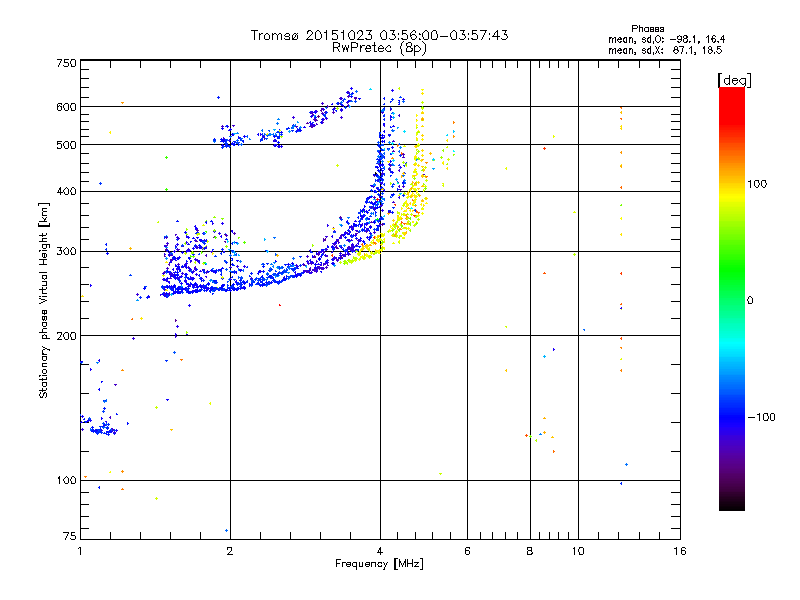The width and height of the screenshot is (800, 600).
Task: Click the colorbar tick label '0'
Action: 750,301
